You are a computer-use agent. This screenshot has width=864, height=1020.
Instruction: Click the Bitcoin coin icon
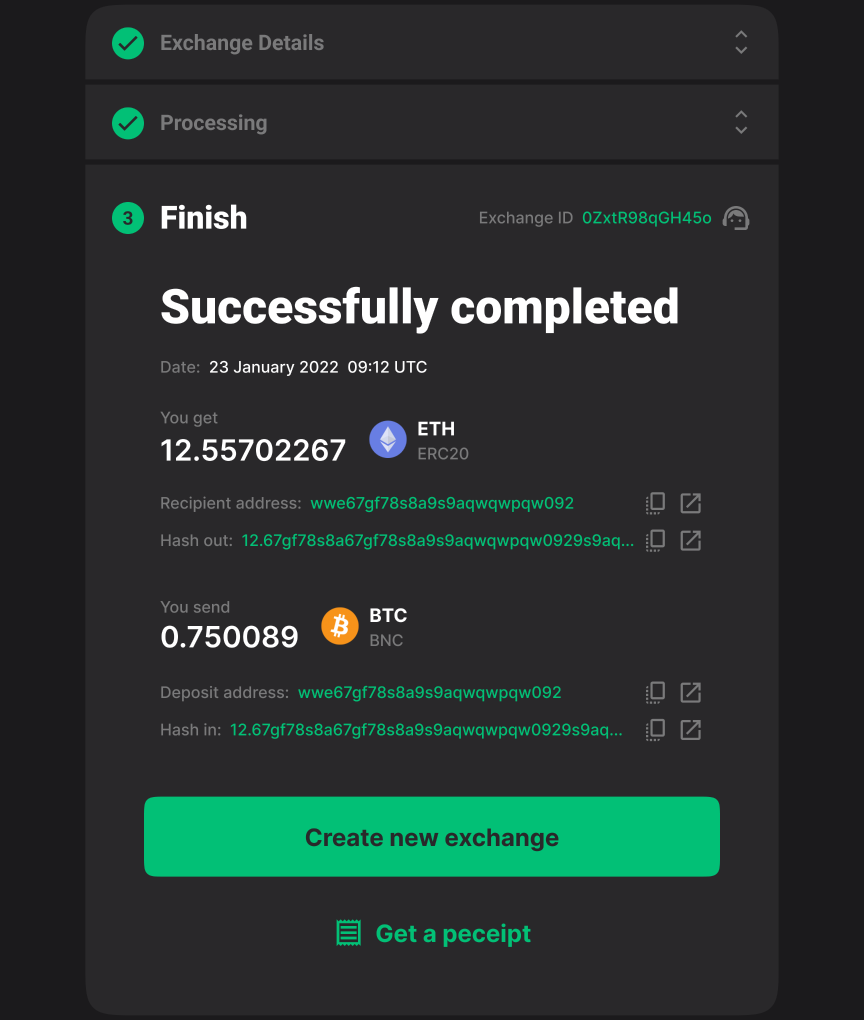click(340, 626)
